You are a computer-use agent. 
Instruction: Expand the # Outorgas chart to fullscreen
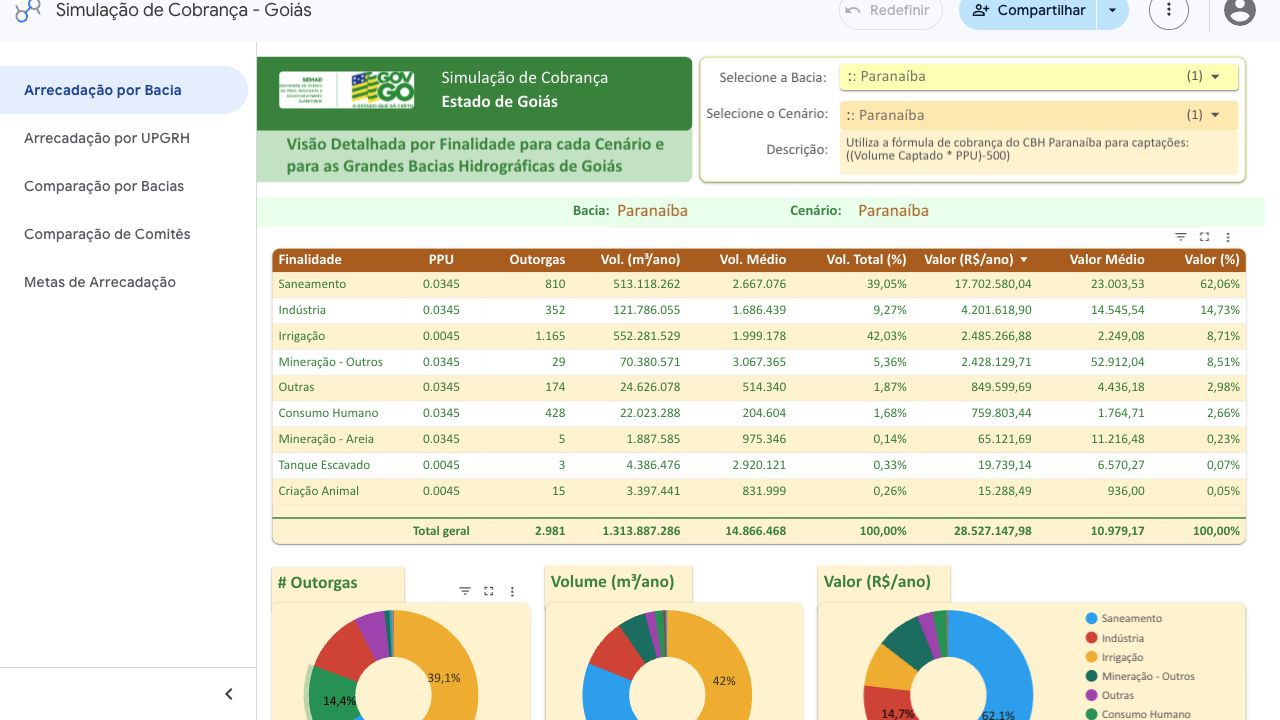pyautogui.click(x=489, y=591)
